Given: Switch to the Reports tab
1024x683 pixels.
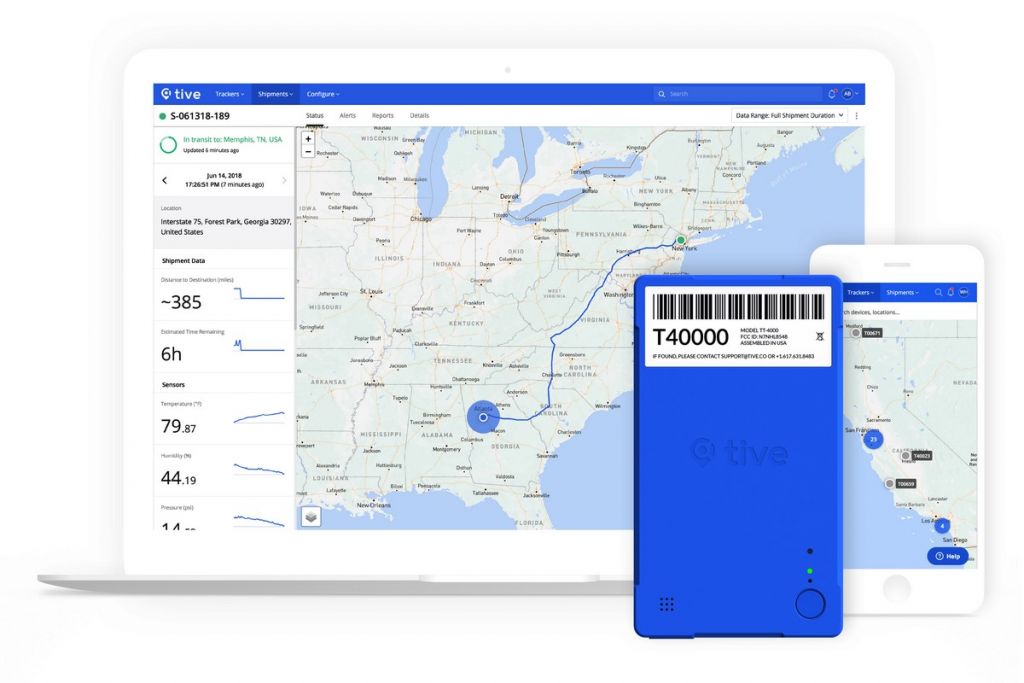Looking at the screenshot, I should coord(383,116).
